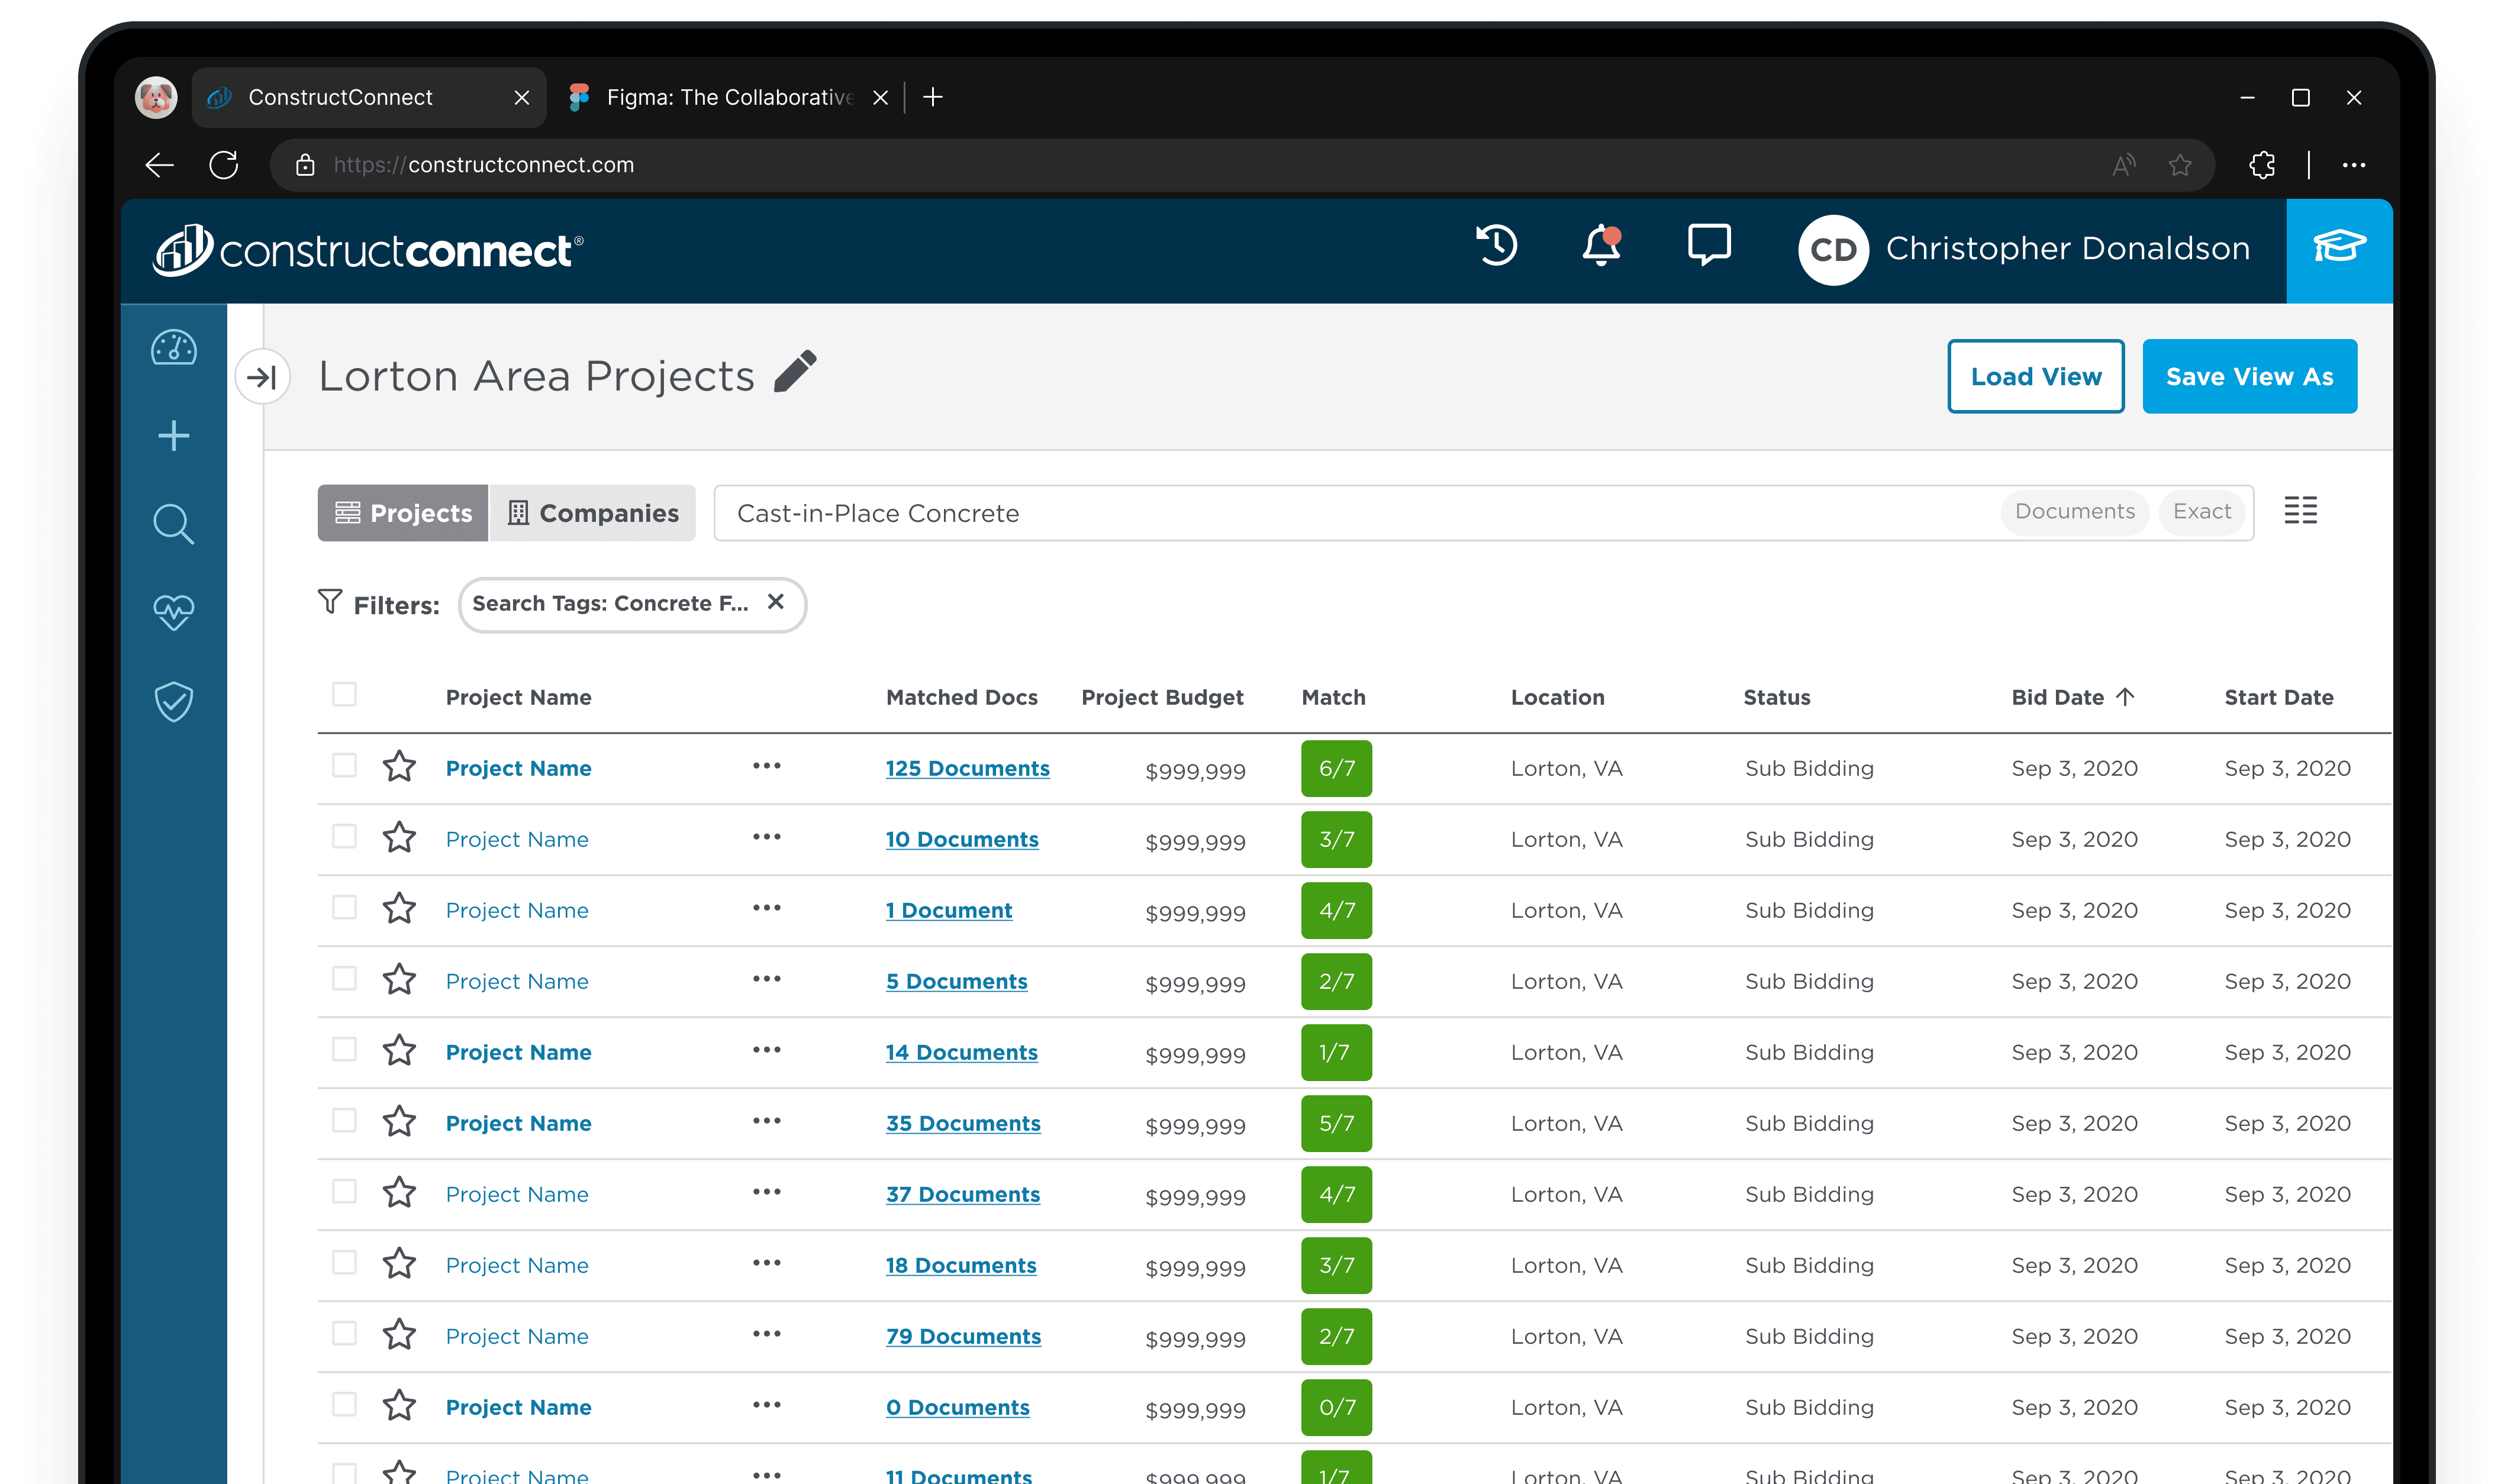Open the chat messages icon
Screen dimensions: 2514x1484
click(1709, 246)
